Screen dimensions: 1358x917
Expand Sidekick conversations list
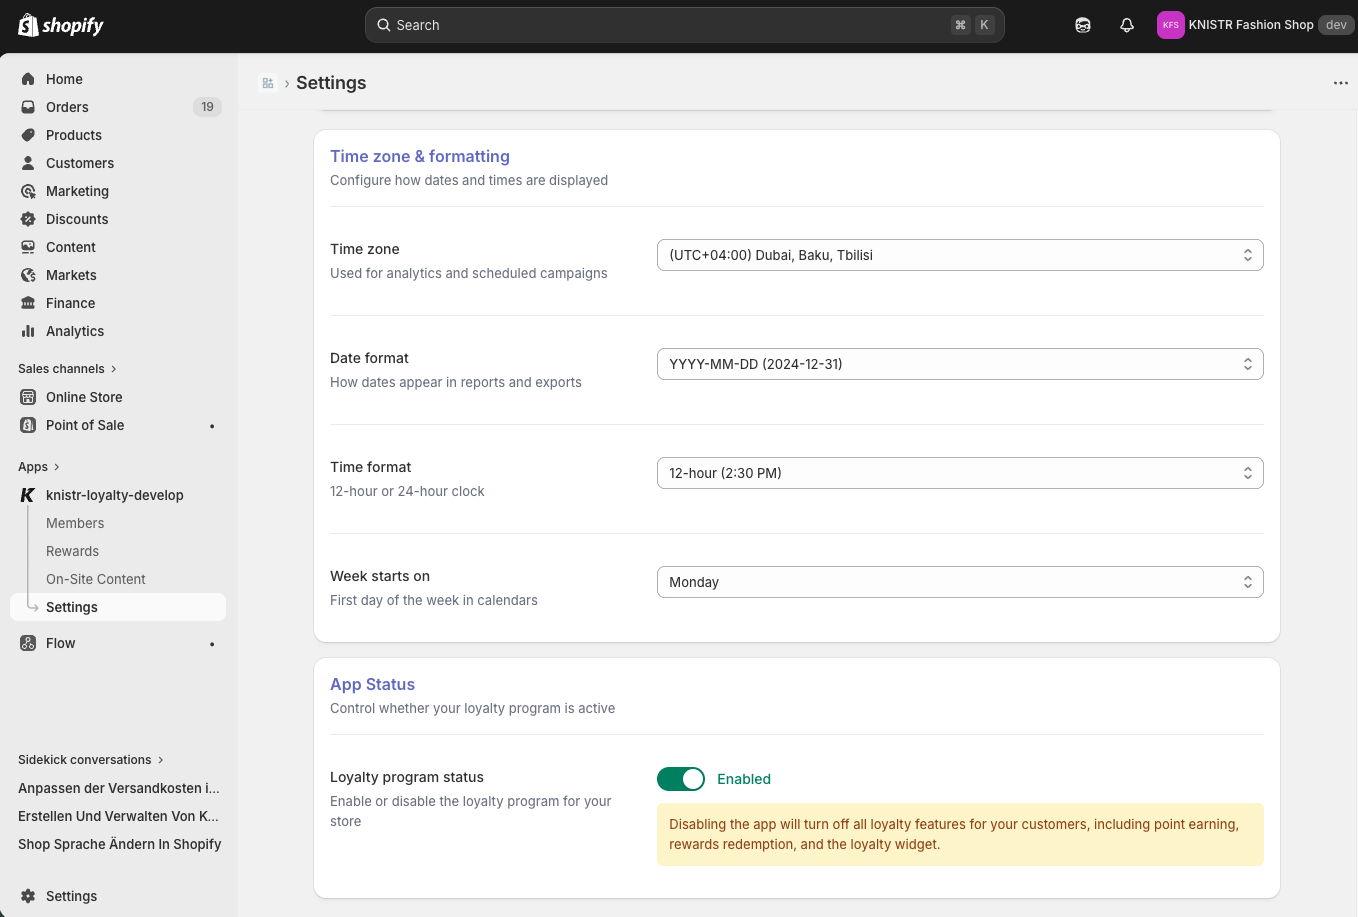coord(91,760)
